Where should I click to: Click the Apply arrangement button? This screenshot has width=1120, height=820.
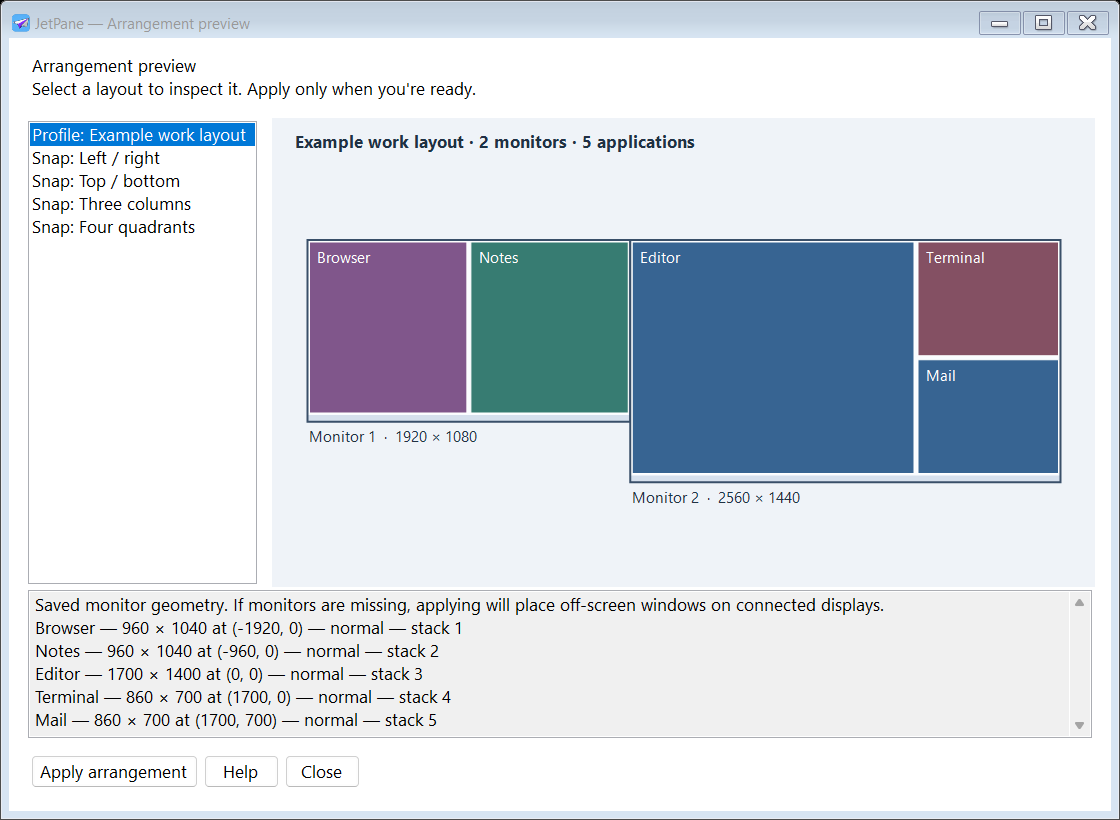click(x=114, y=771)
